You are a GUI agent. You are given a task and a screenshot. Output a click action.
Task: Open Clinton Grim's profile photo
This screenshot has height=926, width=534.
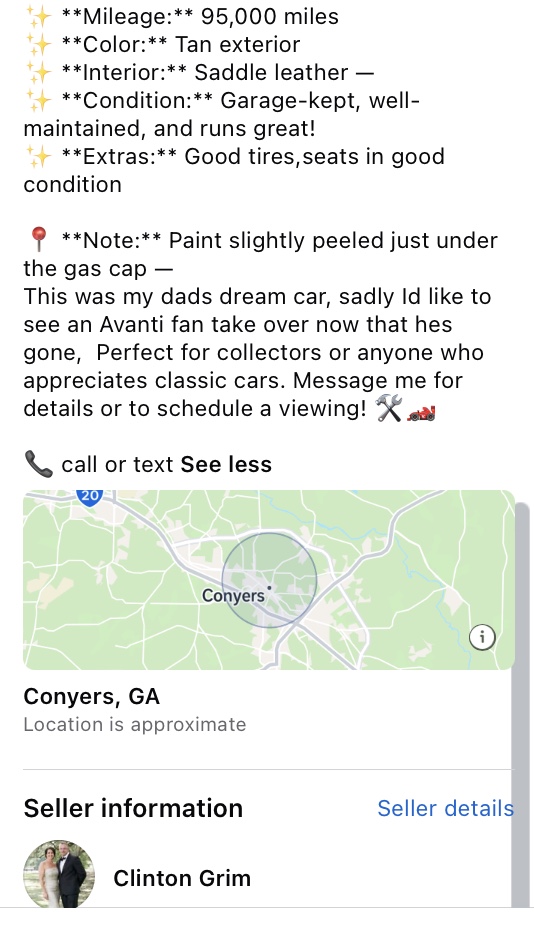pyautogui.click(x=59, y=874)
